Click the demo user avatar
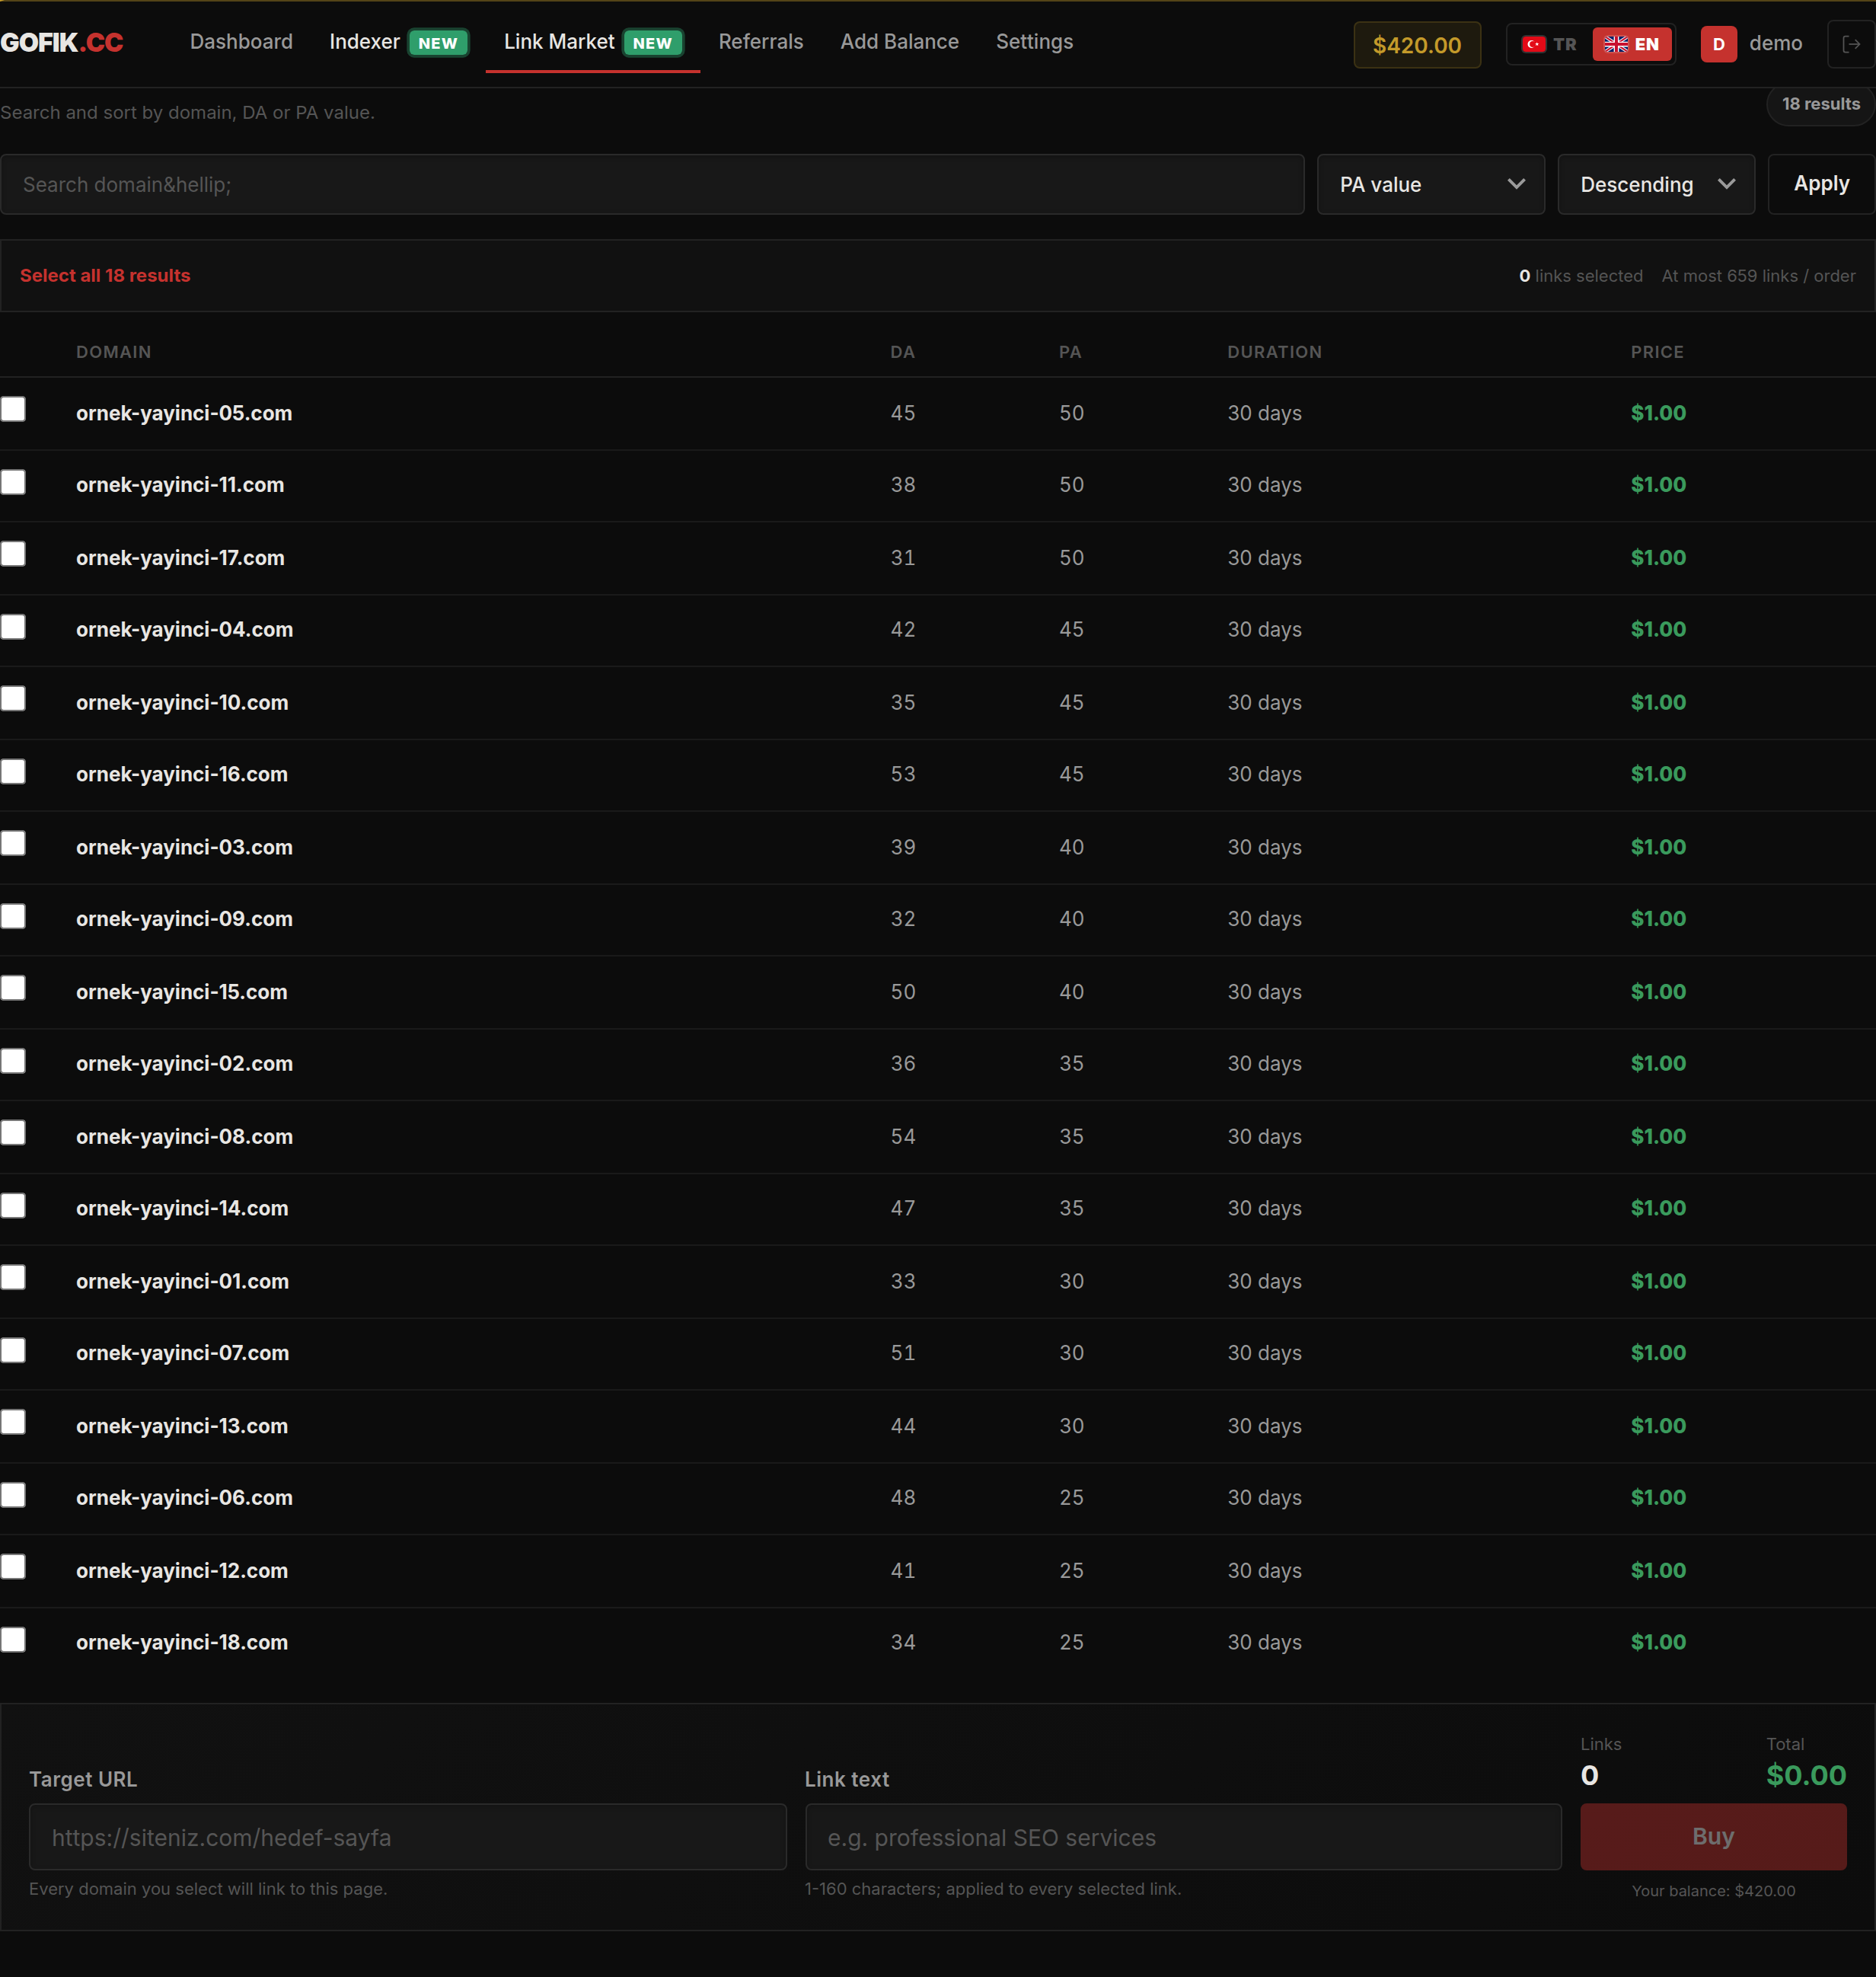The height and width of the screenshot is (1977, 1876). point(1718,44)
